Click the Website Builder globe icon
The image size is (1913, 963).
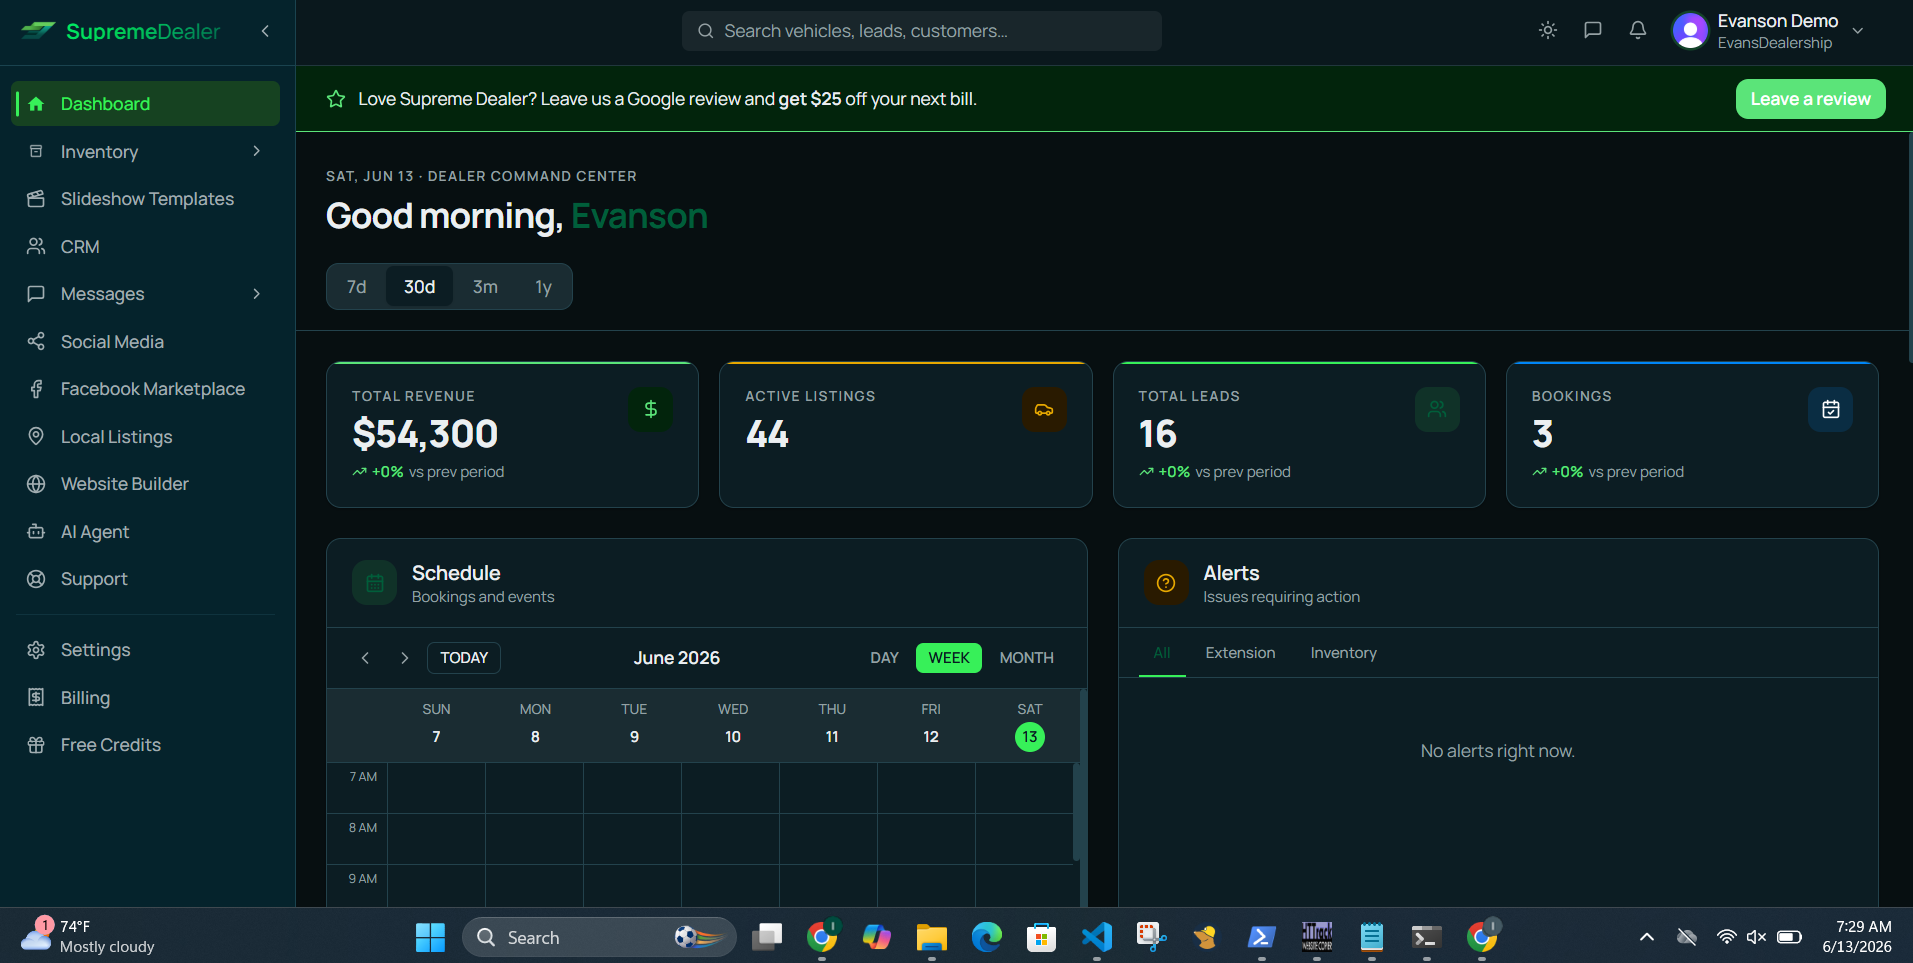(x=36, y=484)
